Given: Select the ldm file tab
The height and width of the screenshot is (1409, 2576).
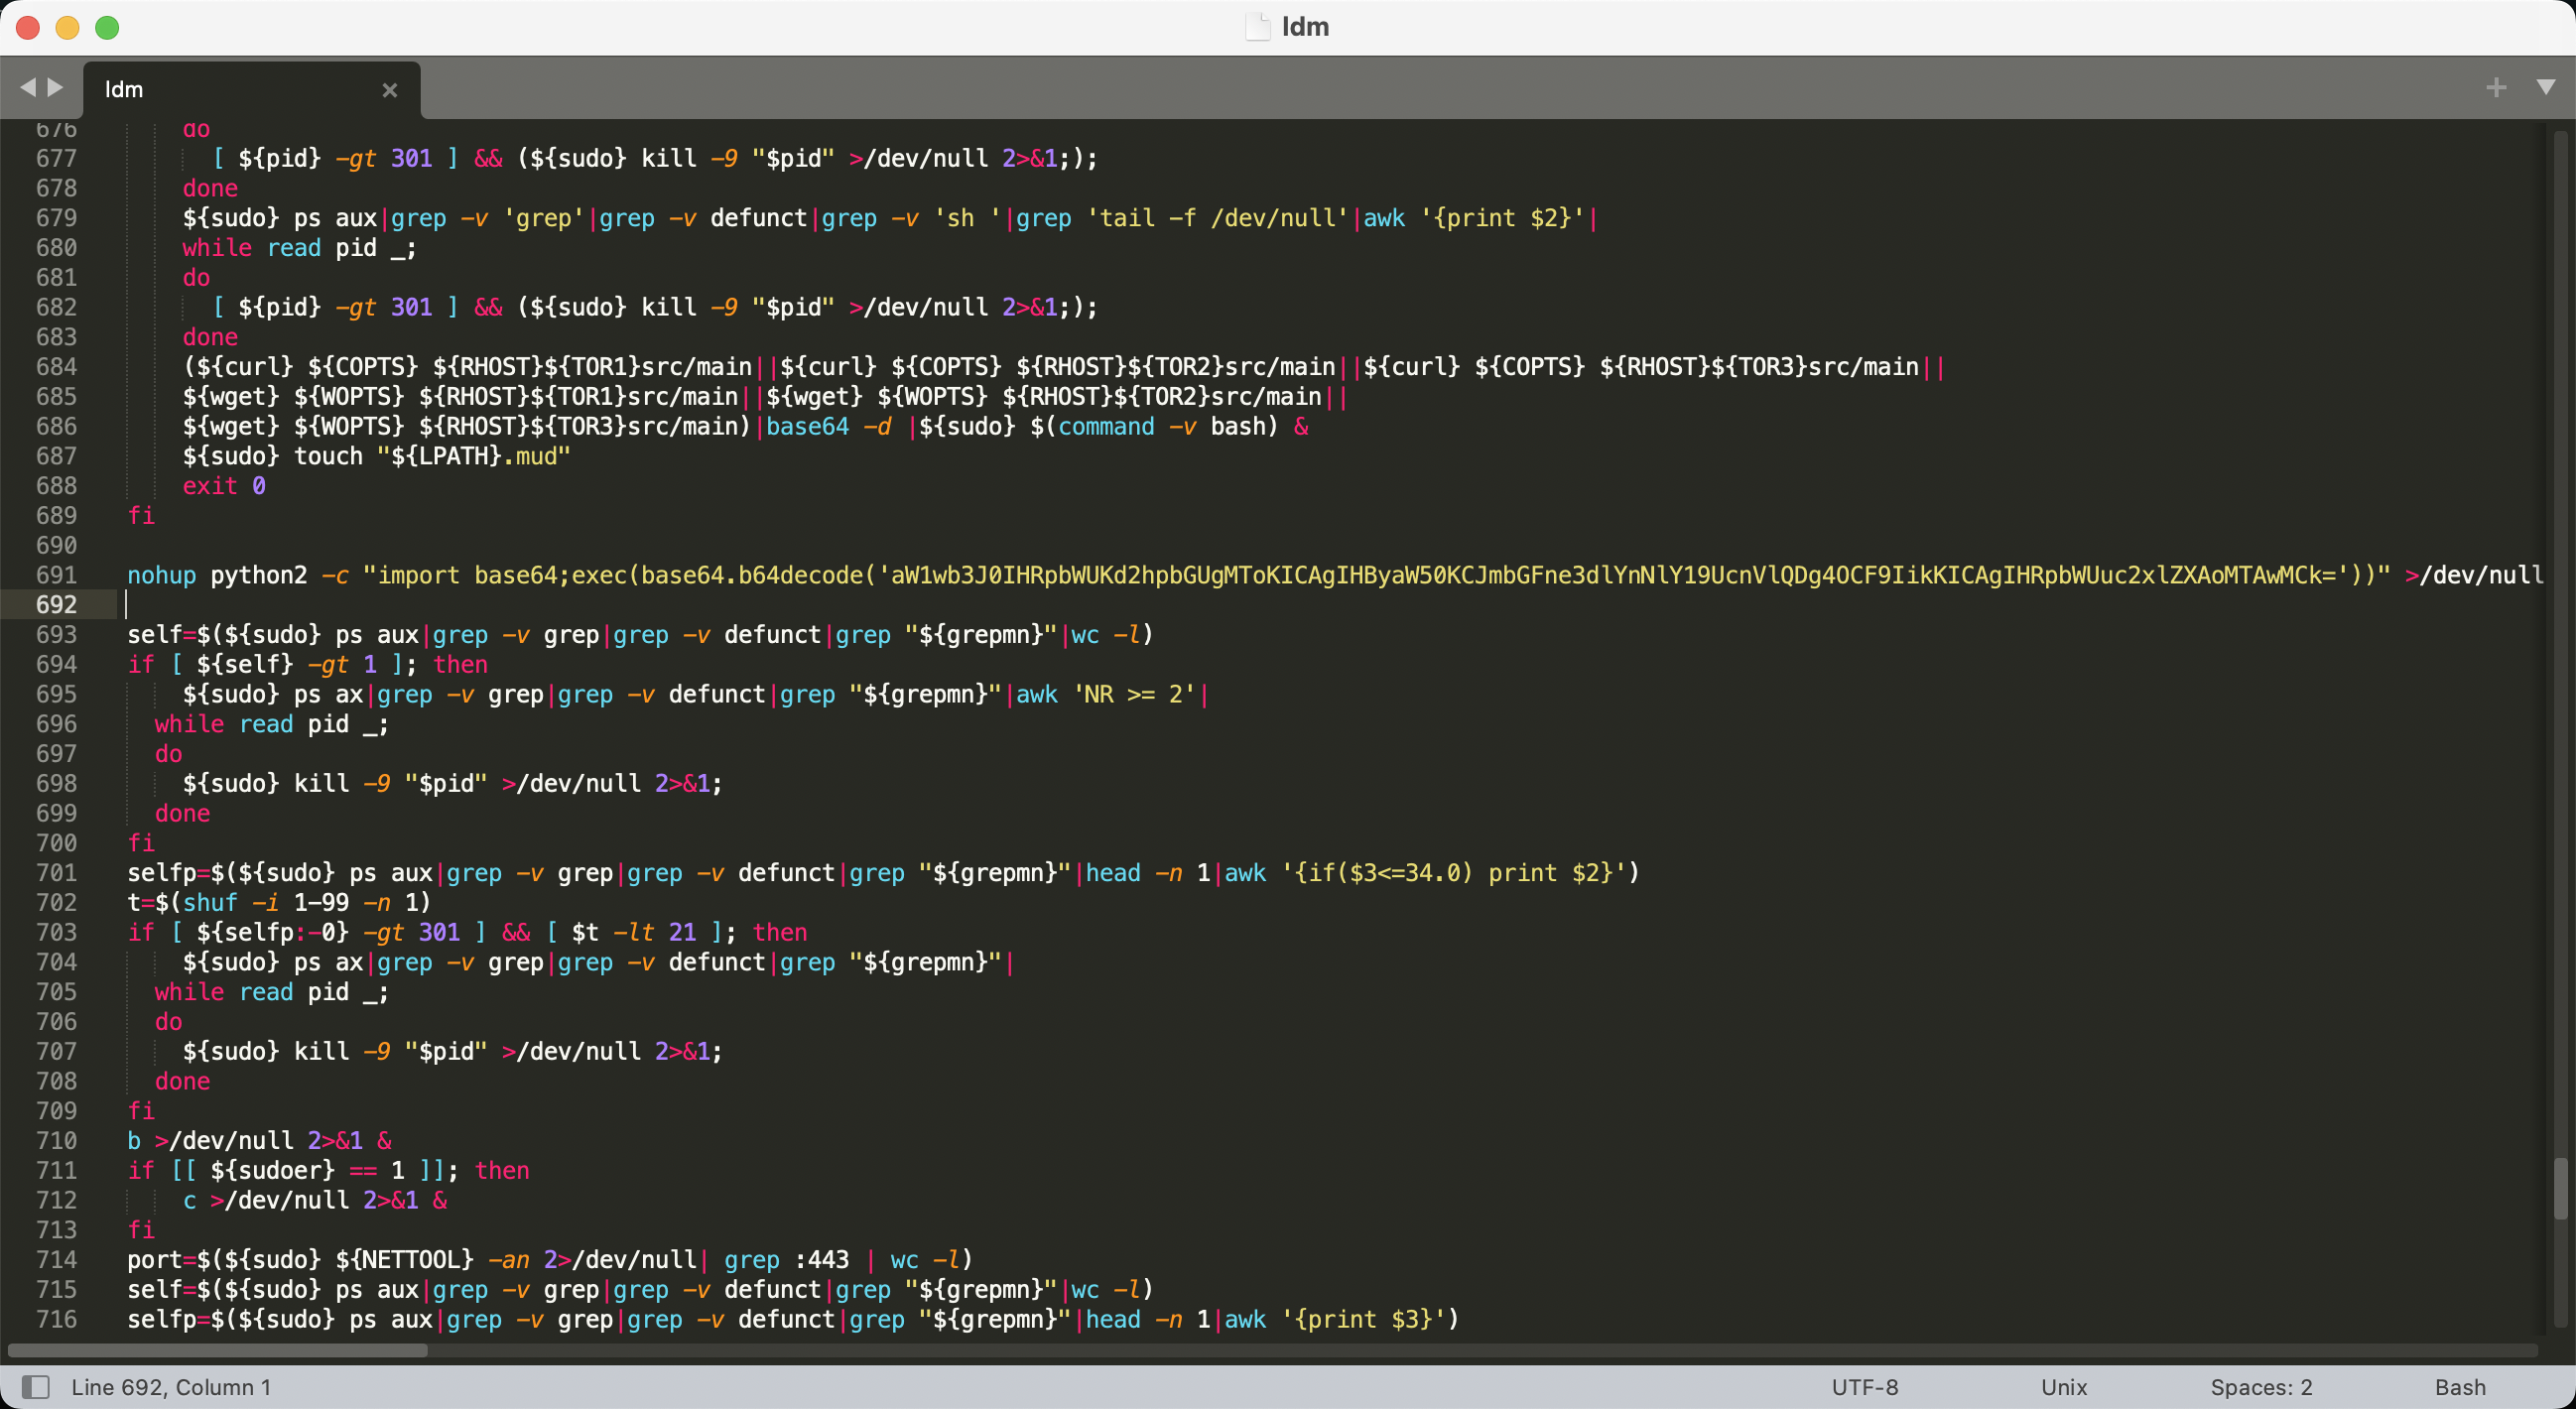Looking at the screenshot, I should coord(252,90).
